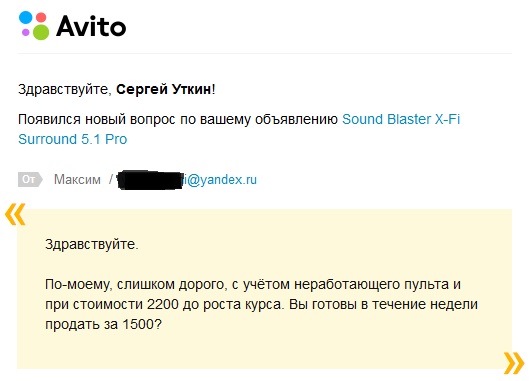Click the blacked-out portion of the email
The image size is (532, 381).
tap(150, 180)
